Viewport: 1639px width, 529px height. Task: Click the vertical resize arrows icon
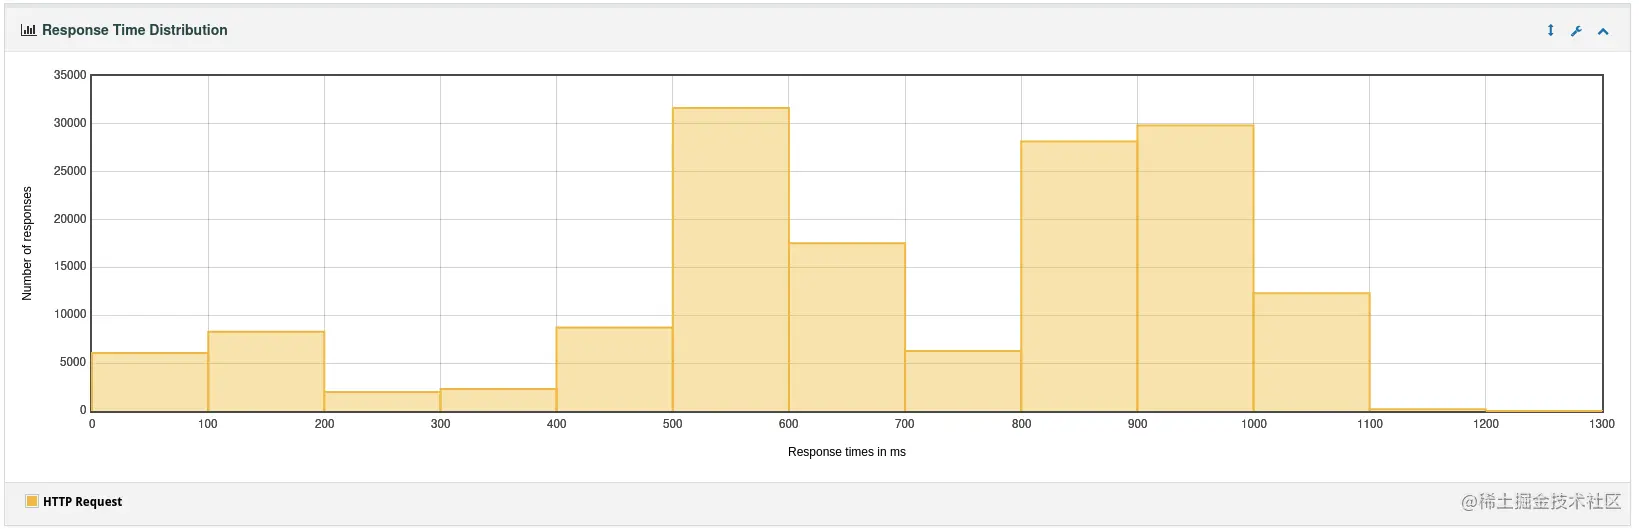1550,30
